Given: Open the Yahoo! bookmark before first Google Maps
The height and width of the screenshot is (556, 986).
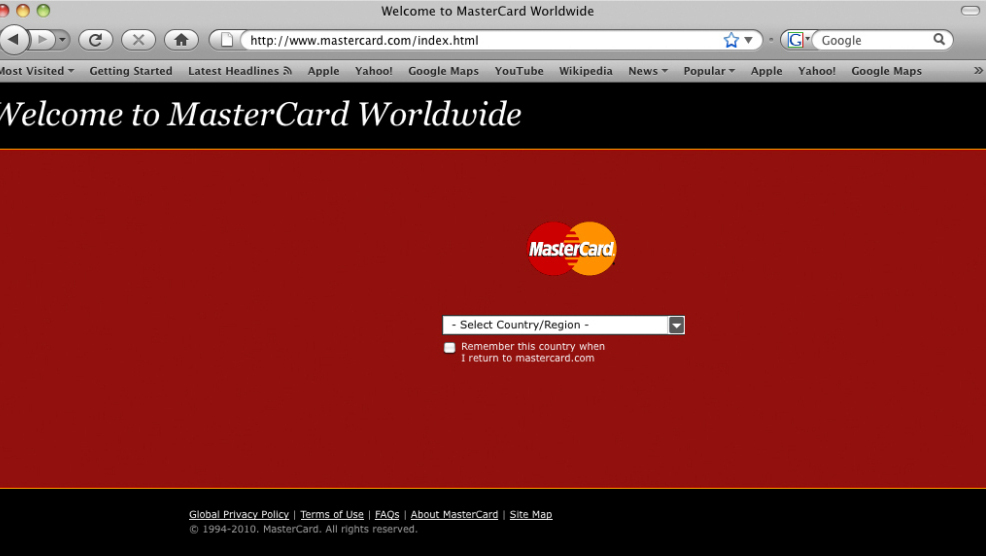Looking at the screenshot, I should pos(374,71).
